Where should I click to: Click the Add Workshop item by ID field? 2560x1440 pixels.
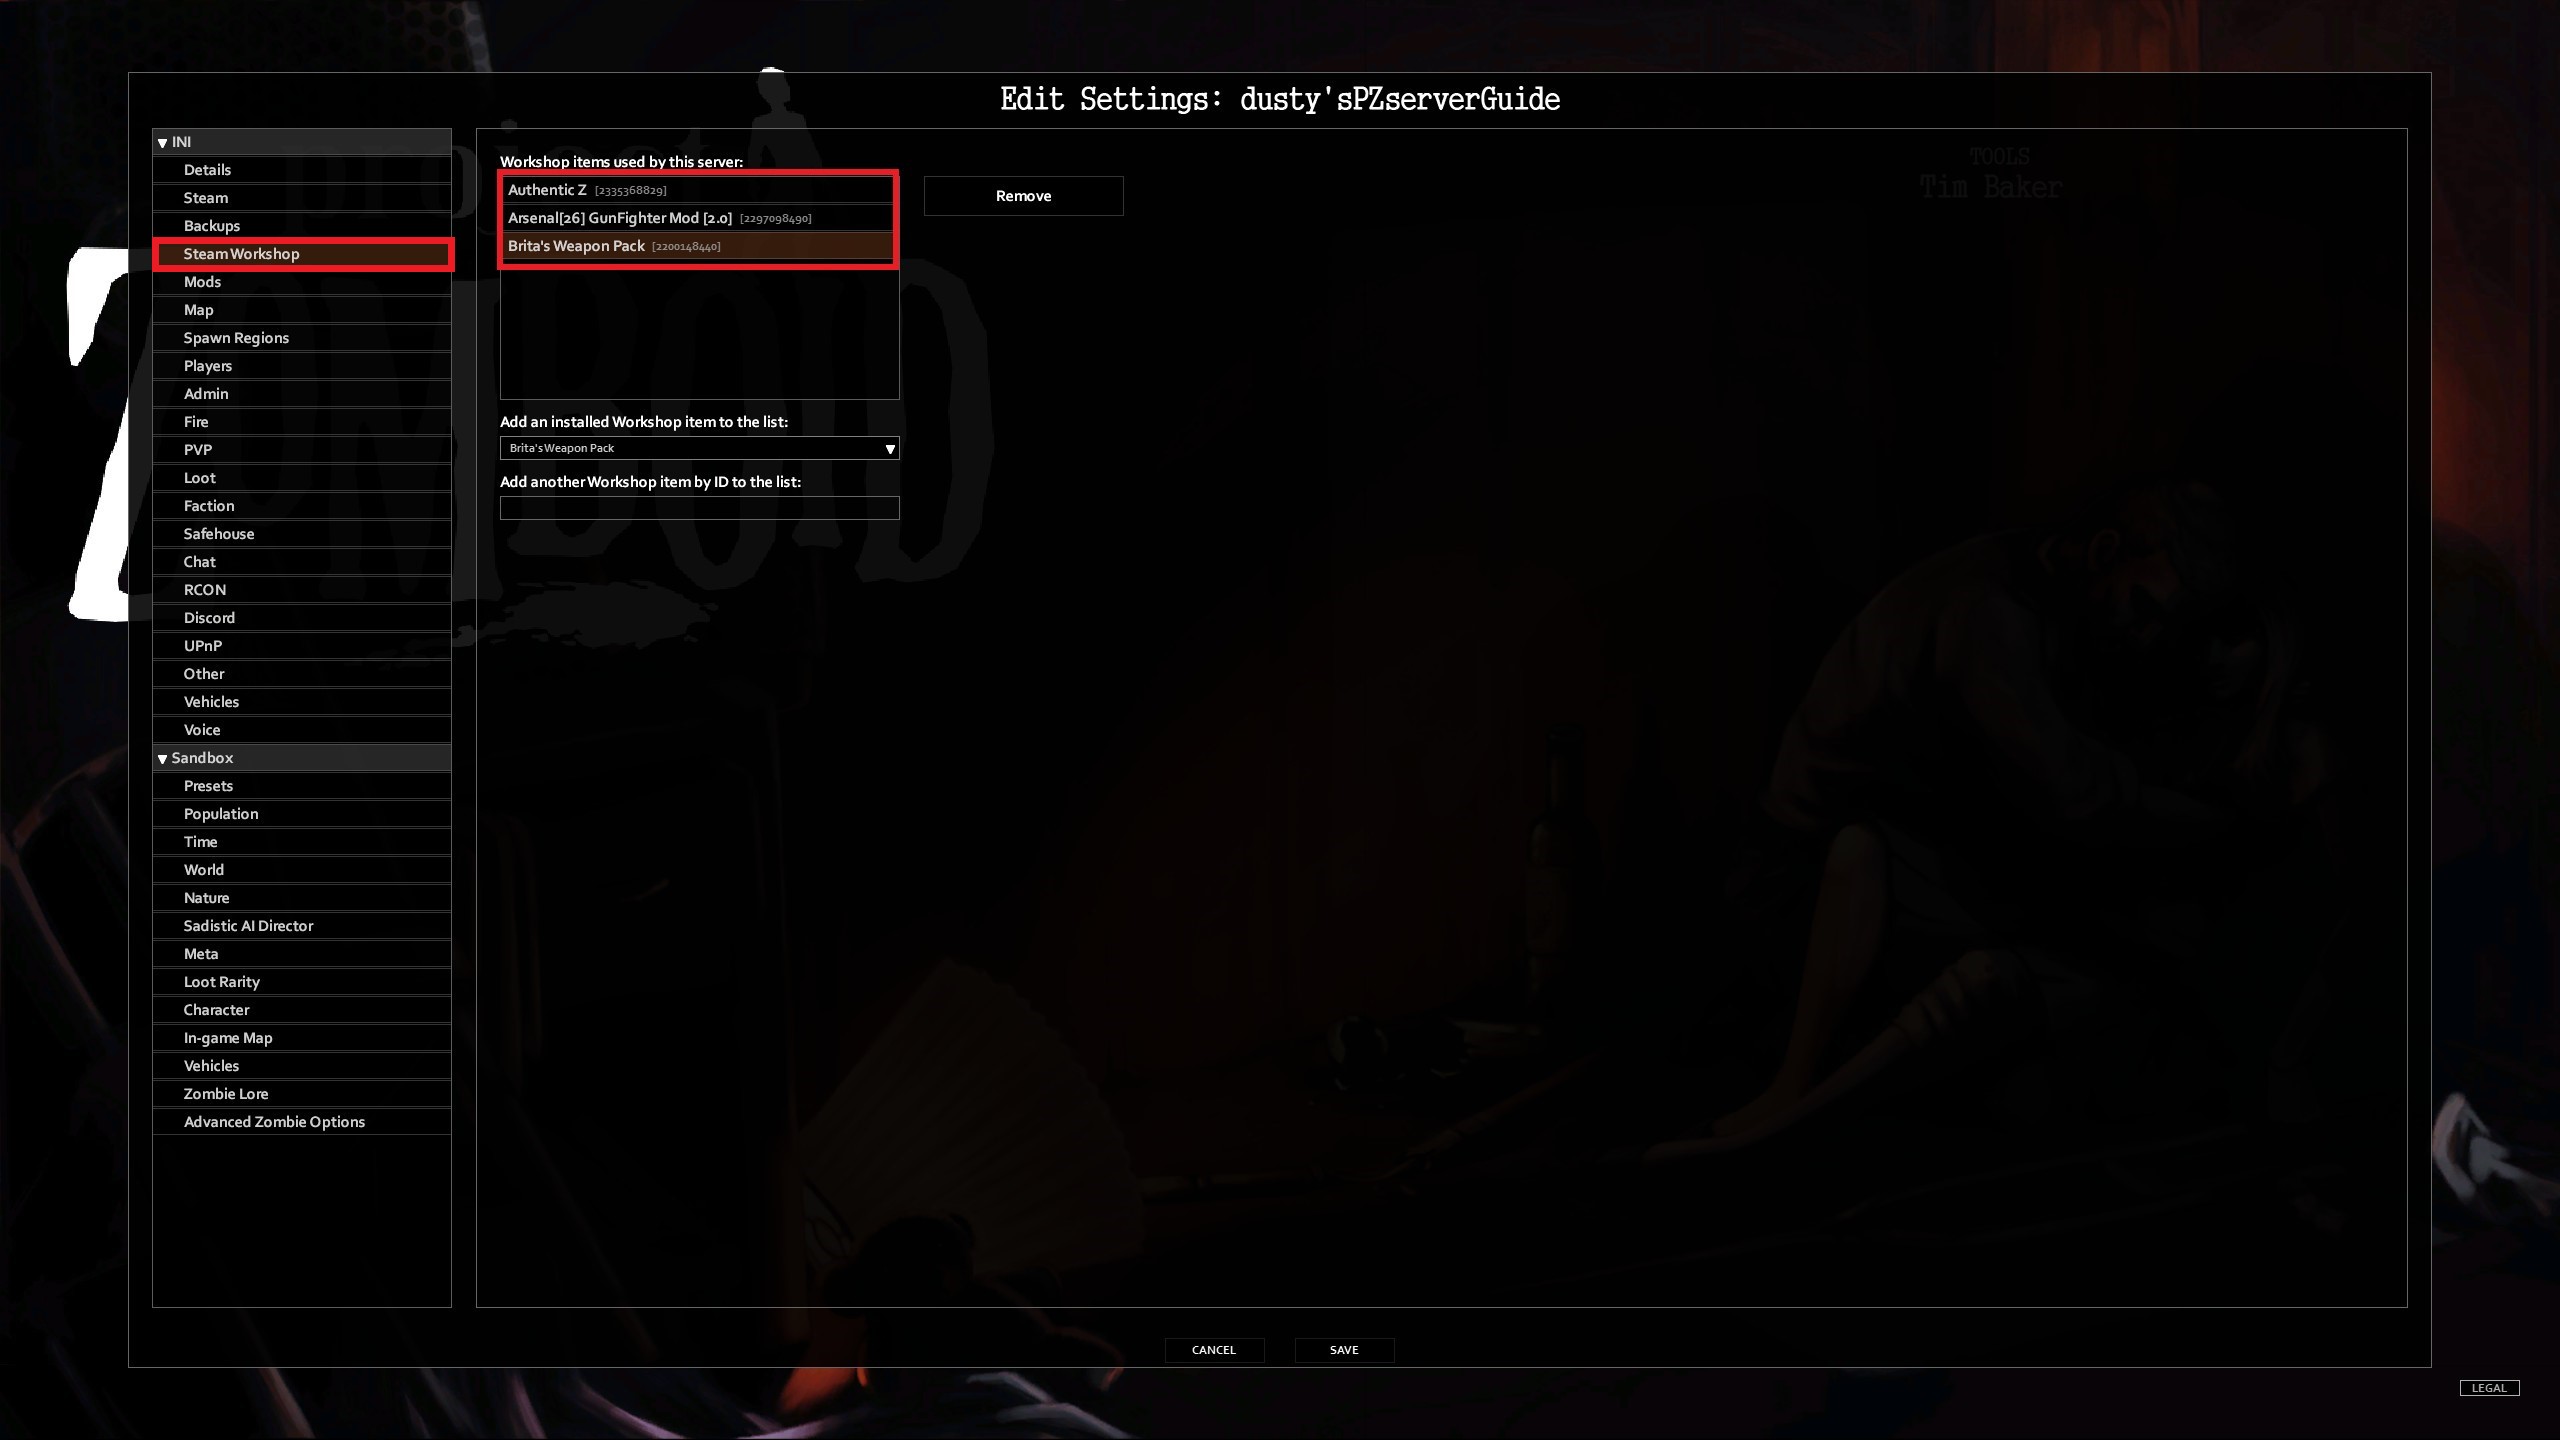tap(700, 506)
